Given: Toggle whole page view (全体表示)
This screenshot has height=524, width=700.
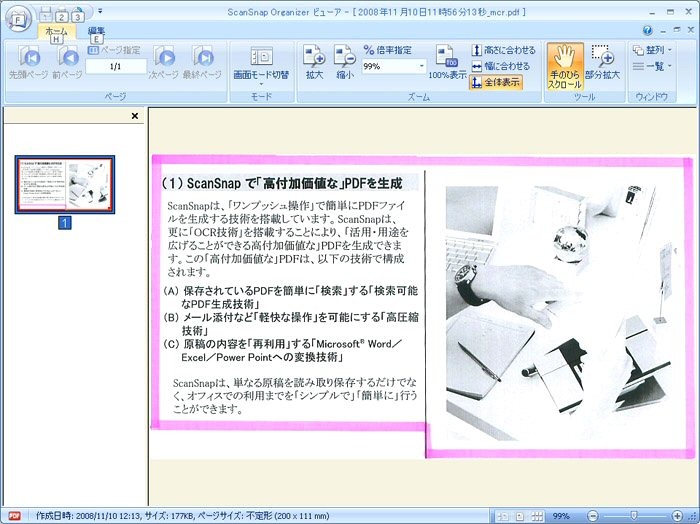Looking at the screenshot, I should point(496,82).
